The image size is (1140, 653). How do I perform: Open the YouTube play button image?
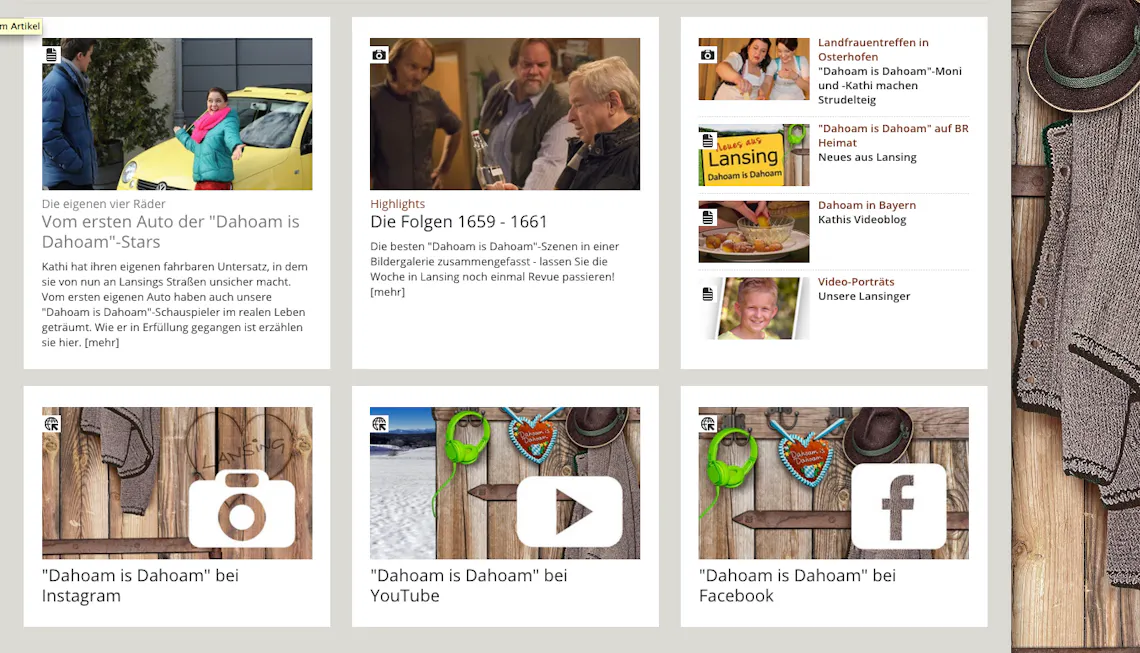pyautogui.click(x=569, y=510)
